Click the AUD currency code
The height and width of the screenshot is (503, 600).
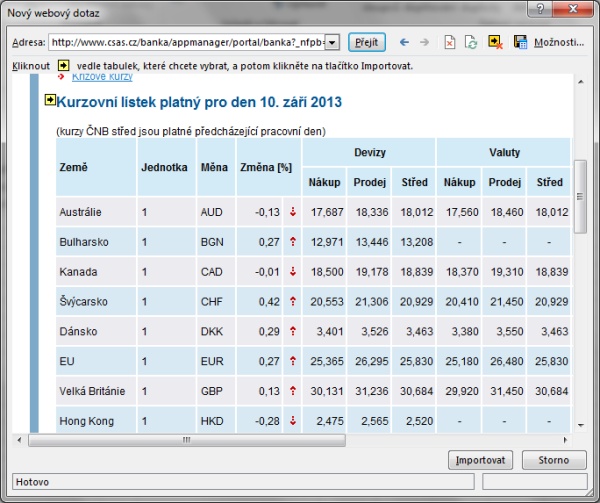(x=212, y=212)
